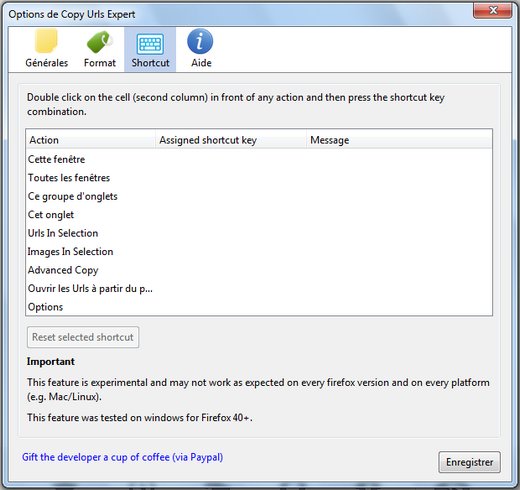Select the Cet onglet action row

click(x=259, y=215)
